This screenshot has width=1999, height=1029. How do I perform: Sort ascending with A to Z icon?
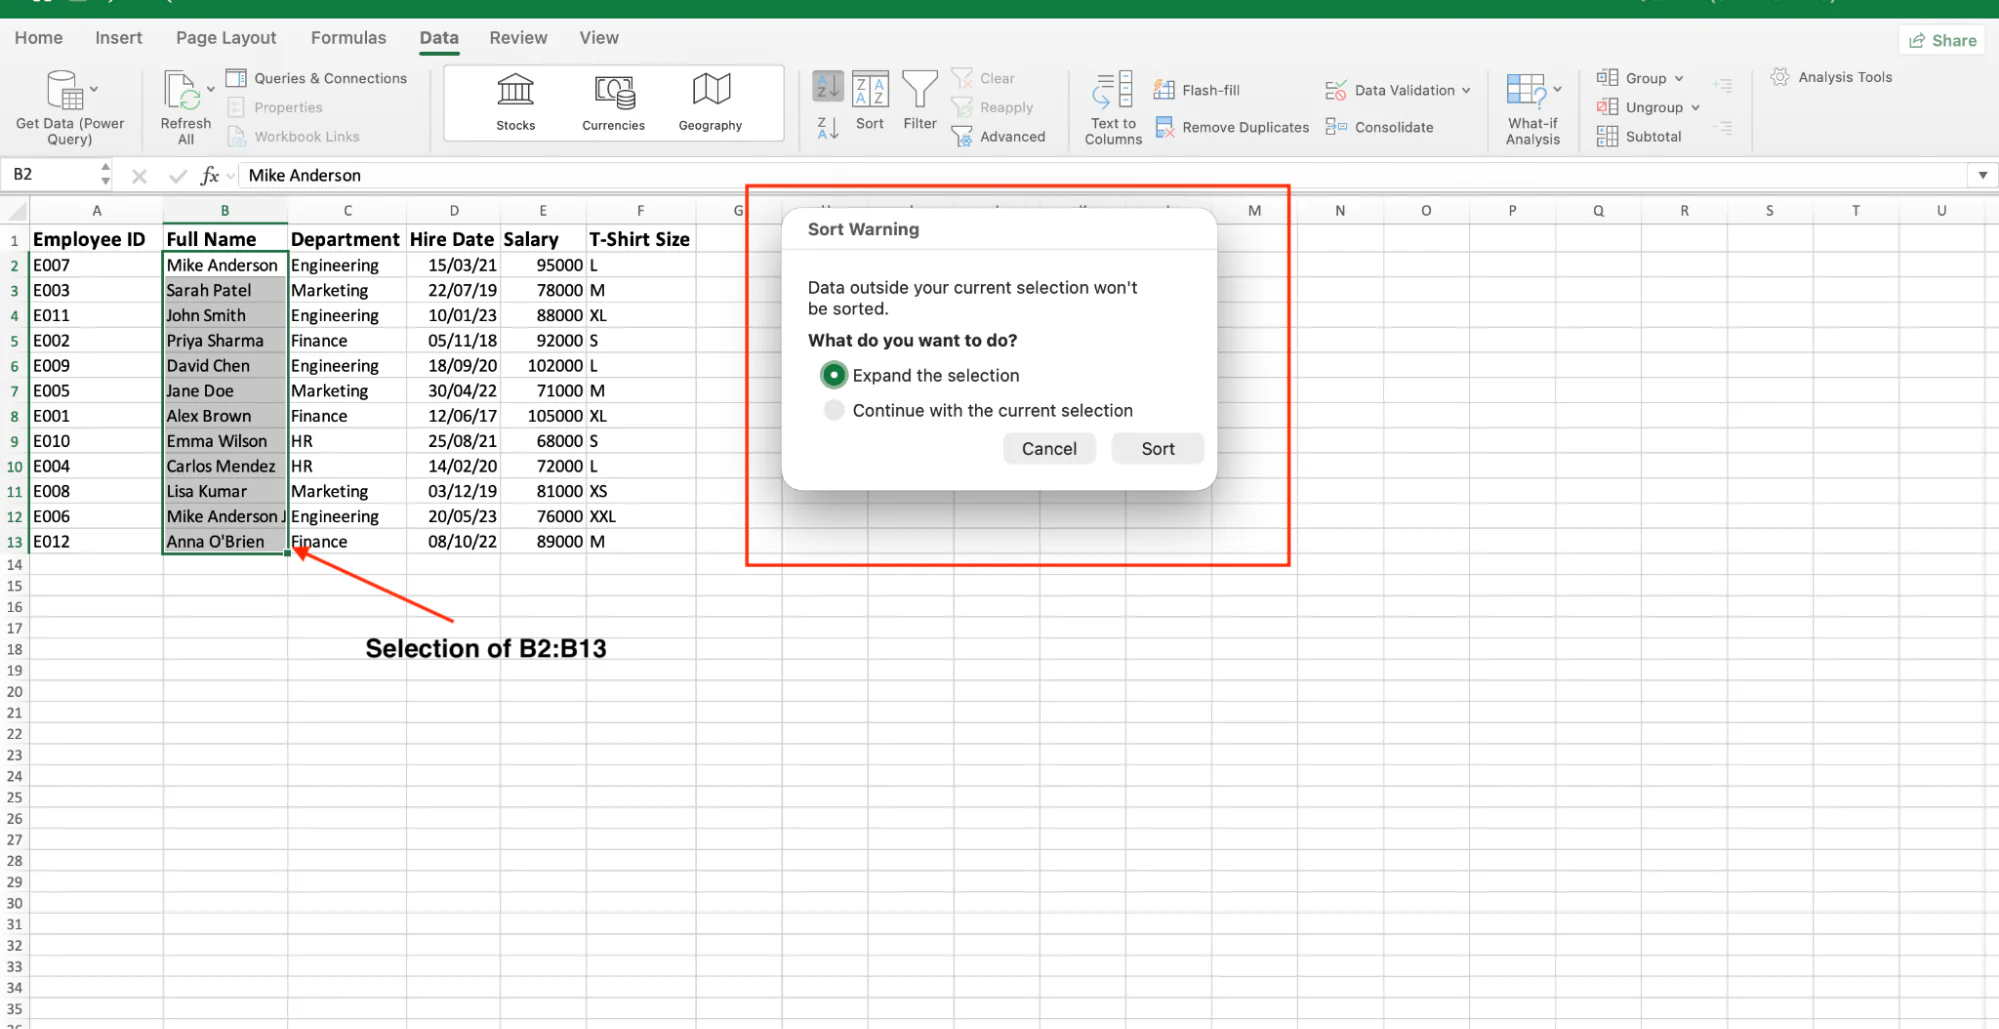coord(828,87)
